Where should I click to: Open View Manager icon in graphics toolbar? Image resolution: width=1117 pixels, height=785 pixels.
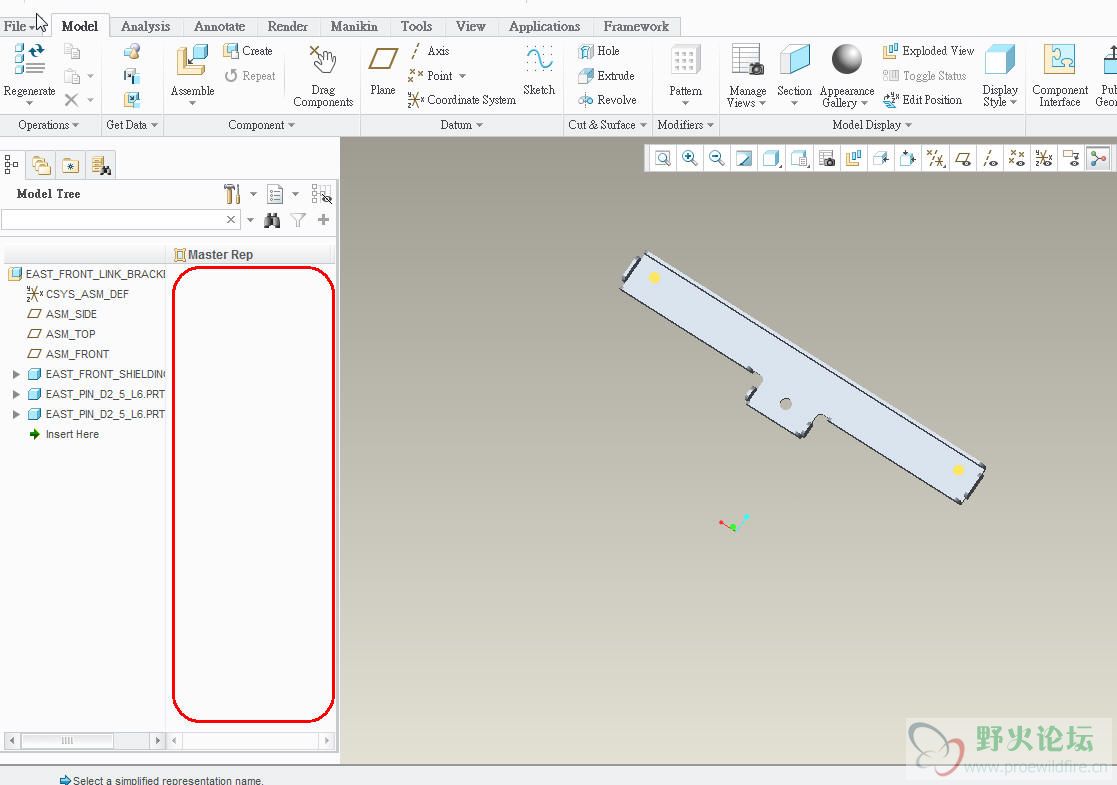click(826, 158)
